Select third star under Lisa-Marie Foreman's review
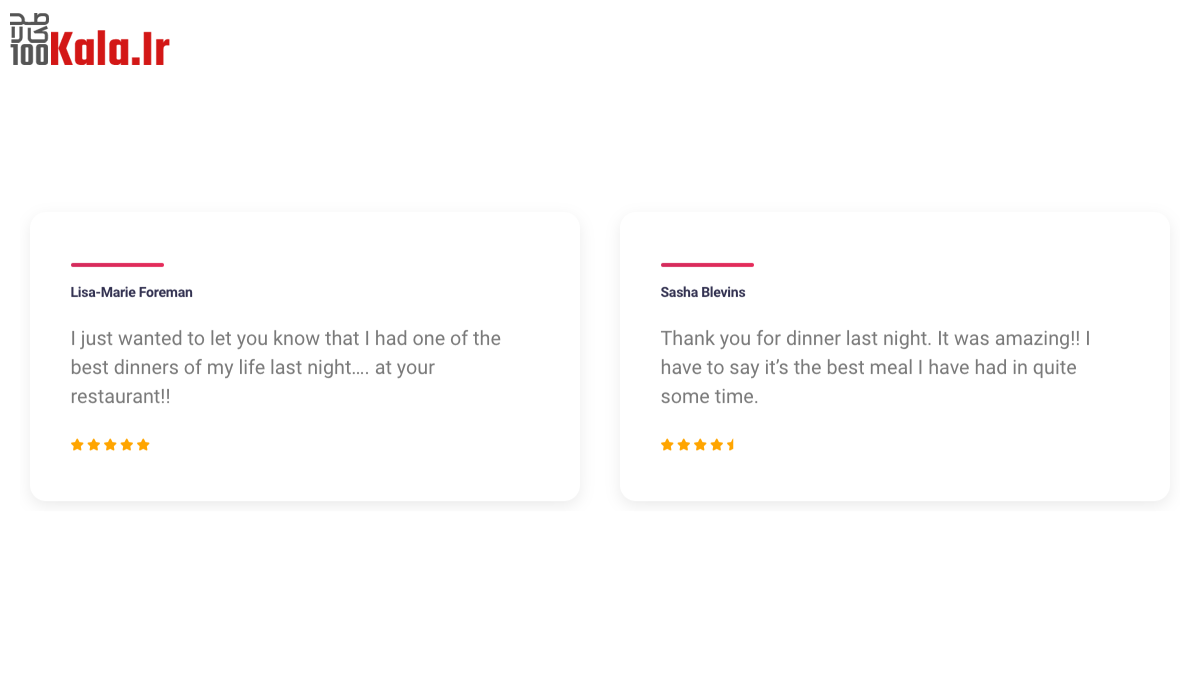Screen dimensions: 1200x700 pyautogui.click(x=110, y=445)
